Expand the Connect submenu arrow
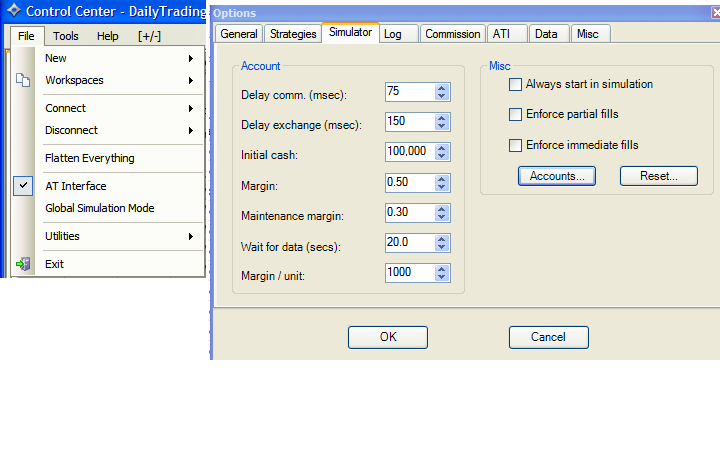Viewport: 720px width, 450px height. tap(191, 108)
